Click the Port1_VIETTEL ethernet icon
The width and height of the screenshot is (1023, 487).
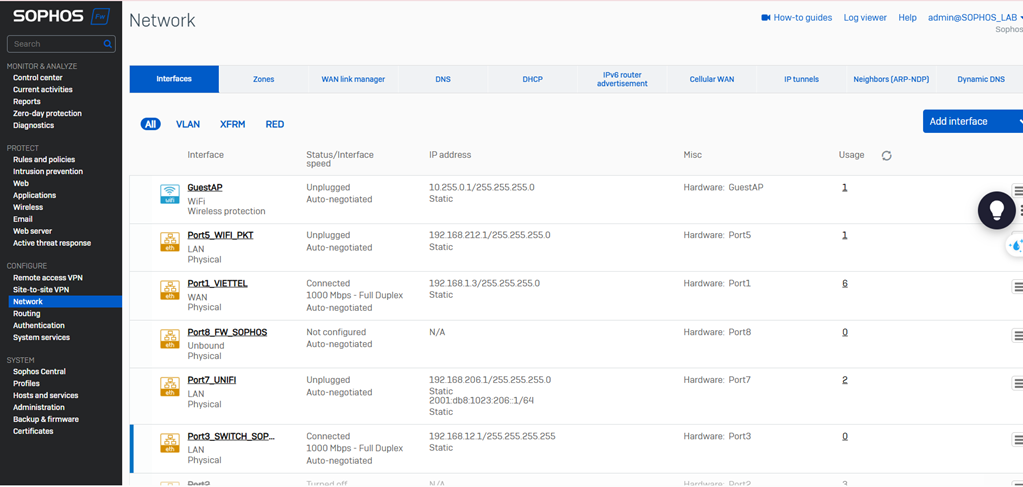170,290
